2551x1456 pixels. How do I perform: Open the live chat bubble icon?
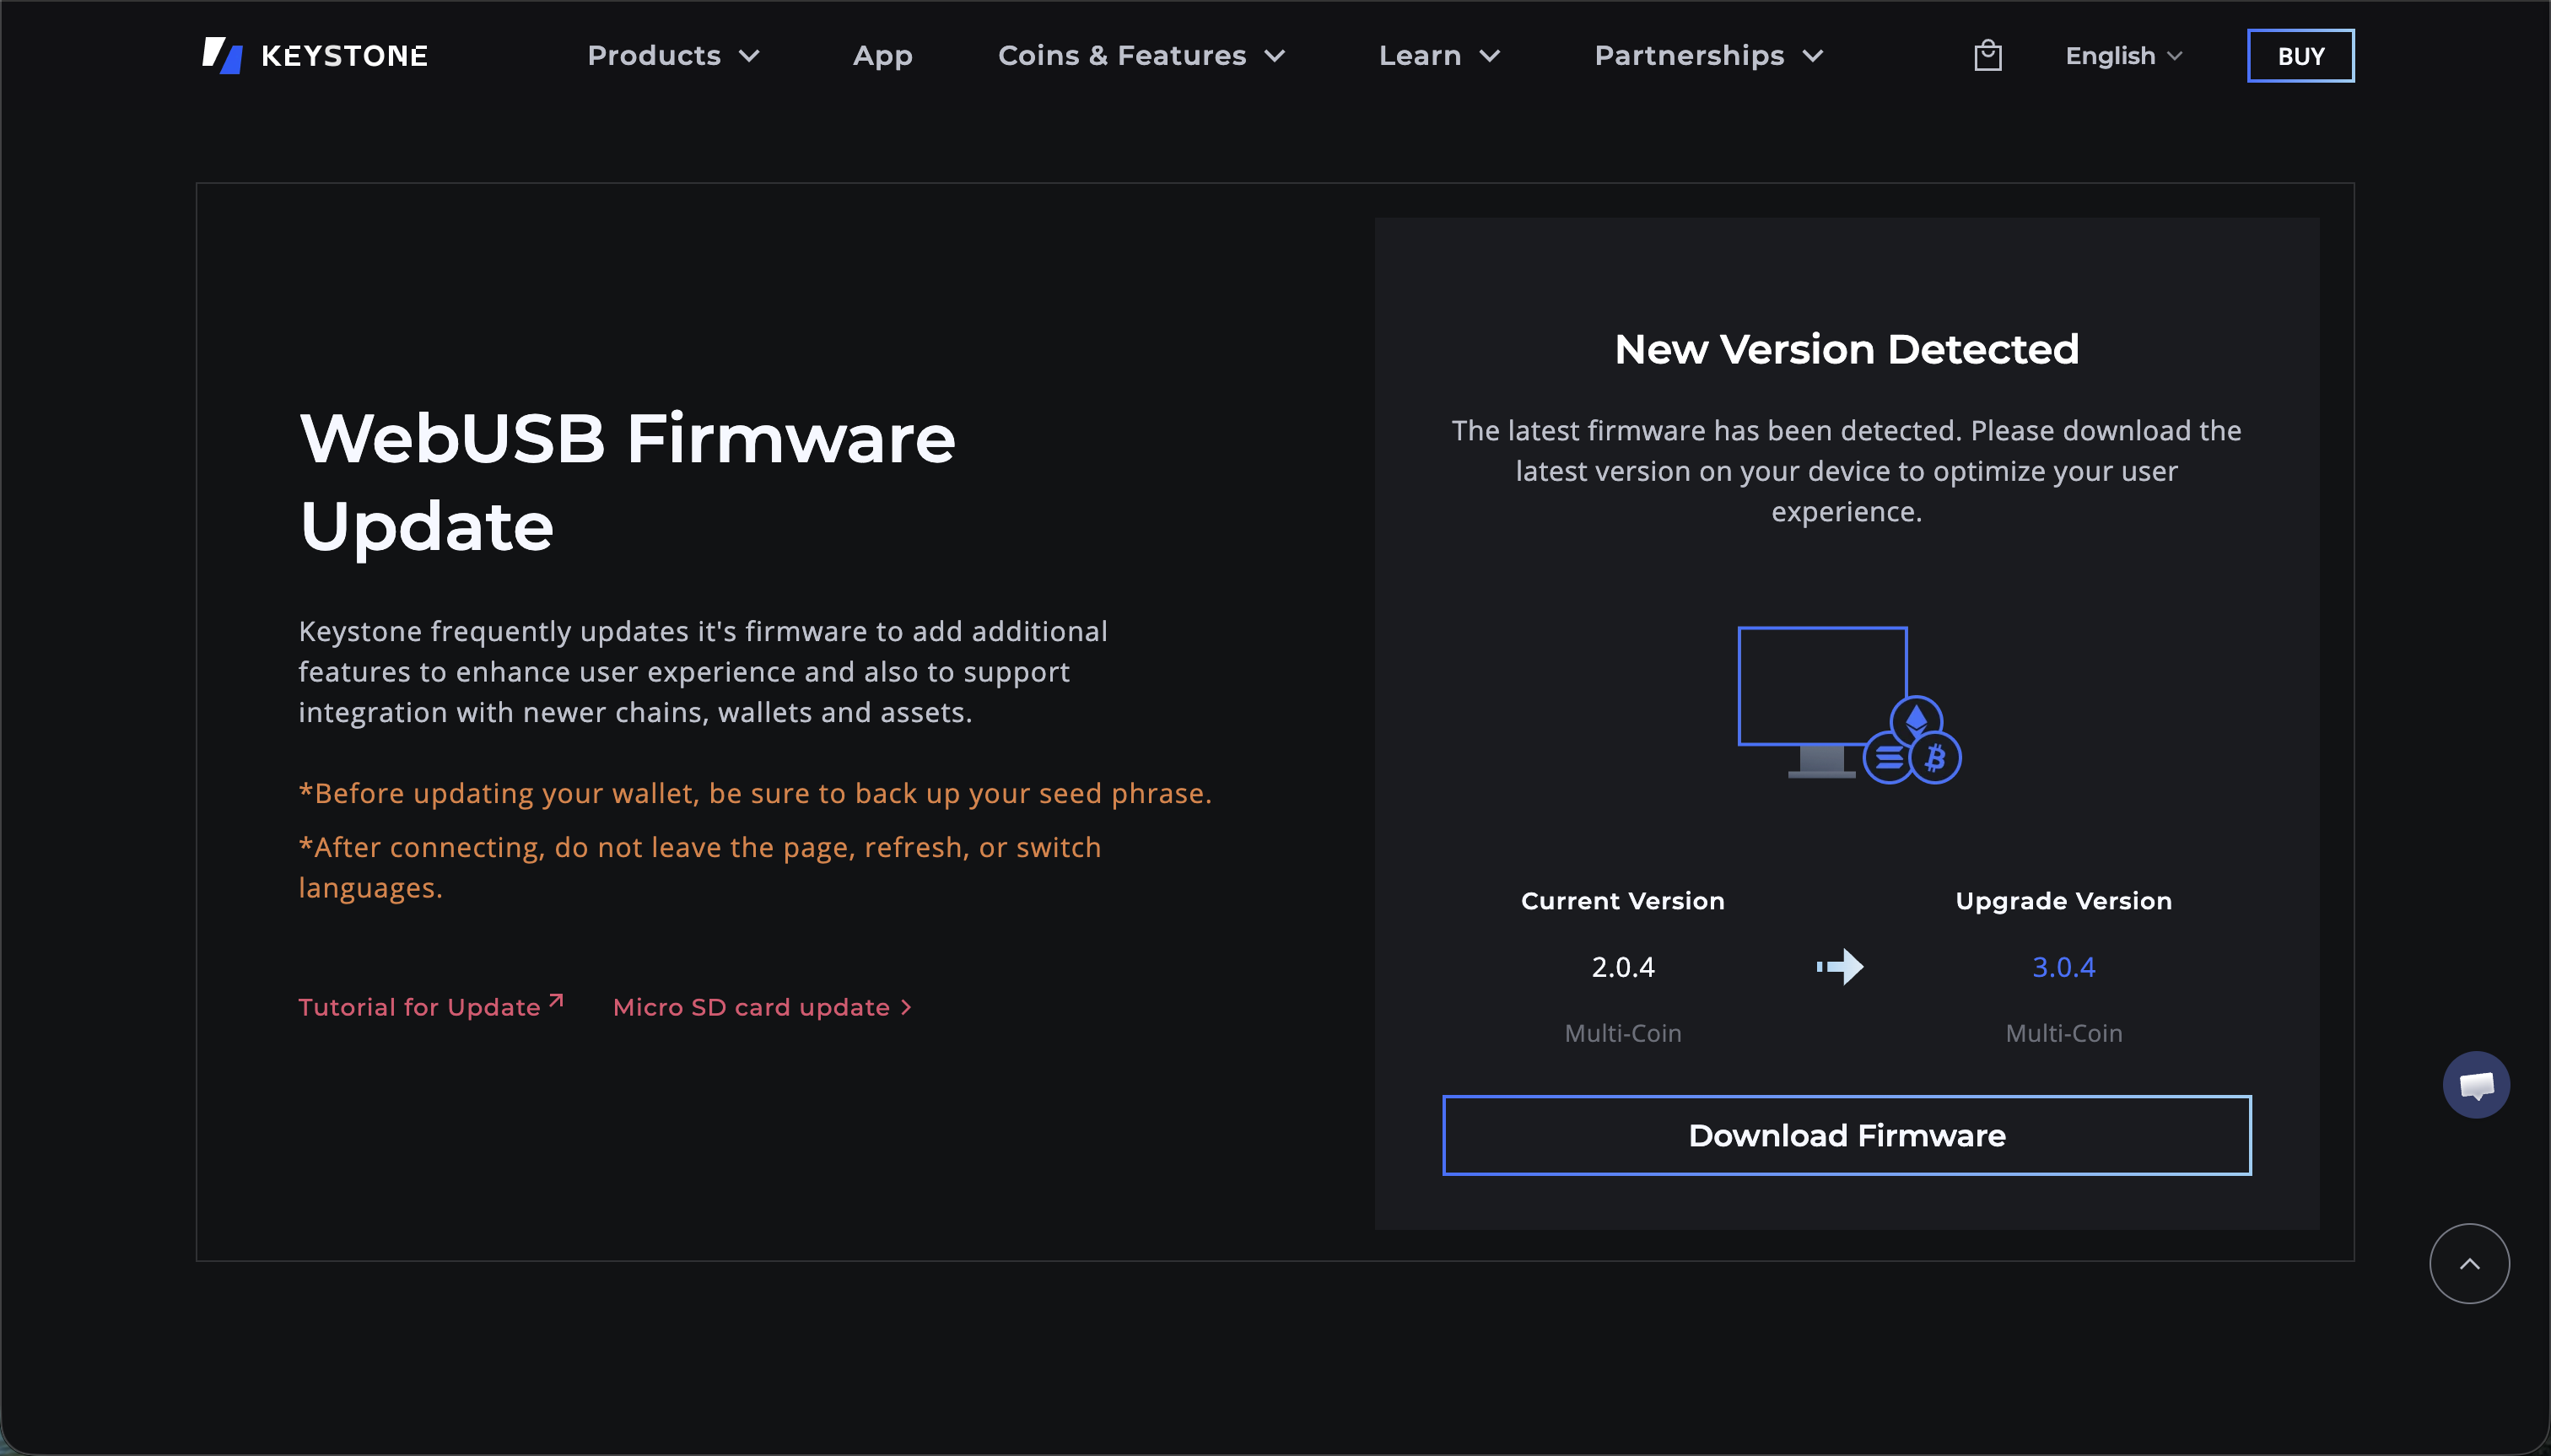(x=2476, y=1084)
